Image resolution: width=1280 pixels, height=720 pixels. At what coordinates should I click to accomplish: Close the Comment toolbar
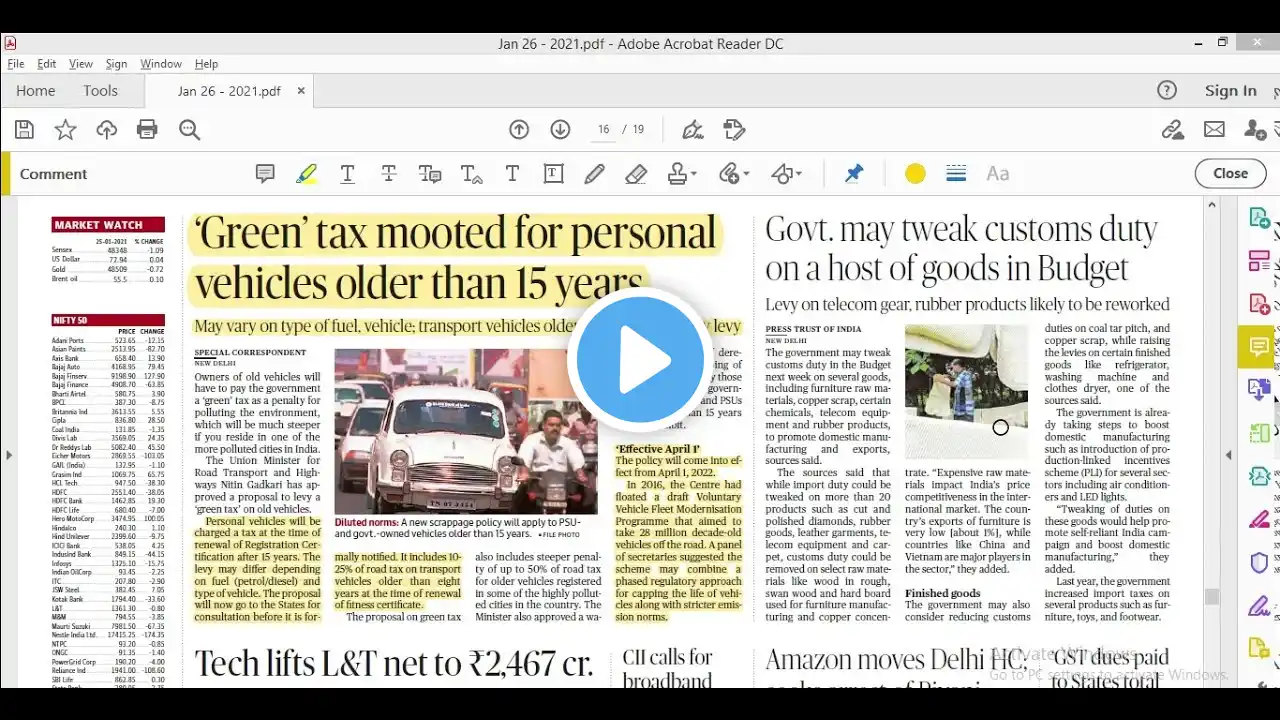(x=1230, y=174)
